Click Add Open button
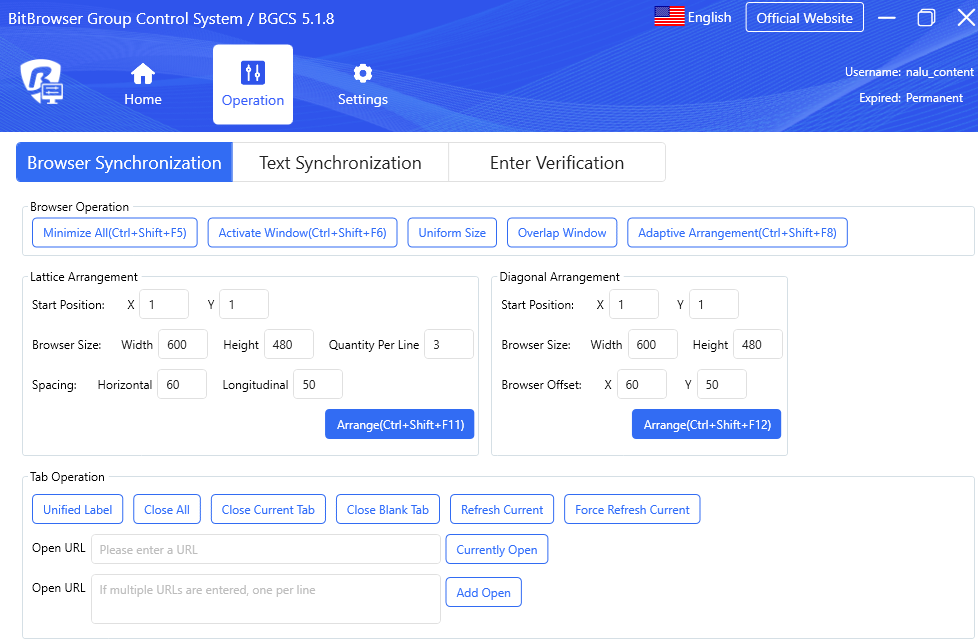The image size is (978, 642). click(483, 592)
